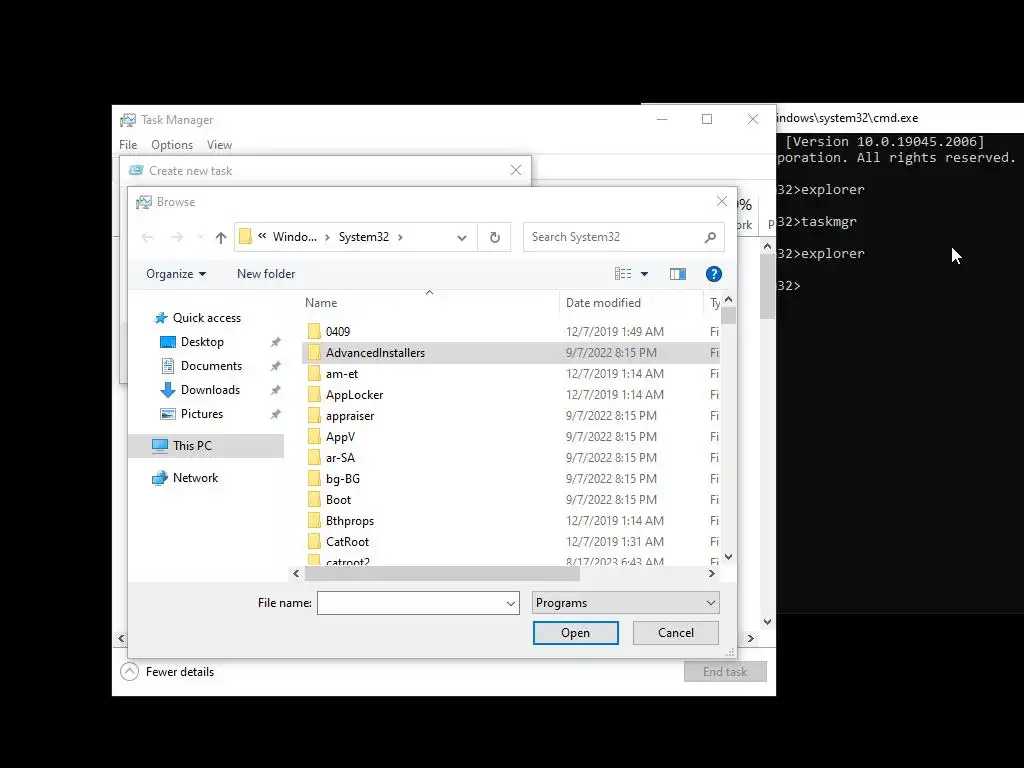Select the AdvancedInstallers folder row
Viewport: 1024px width, 768px height.
511,353
